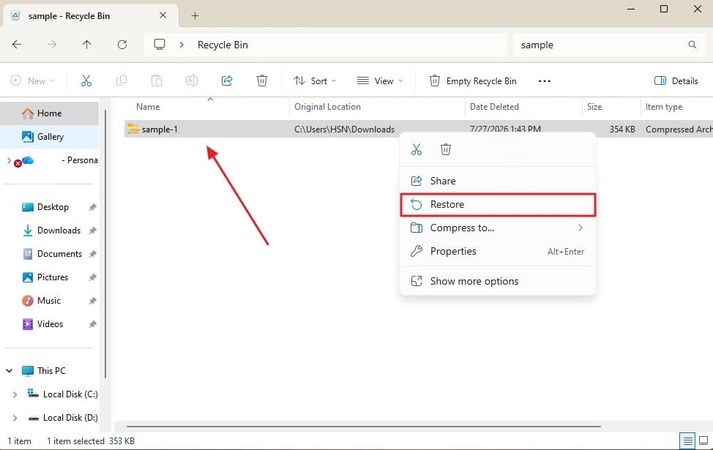Screen dimensions: 713x450
Task: Open a new tab with the plus button
Action: pos(195,16)
